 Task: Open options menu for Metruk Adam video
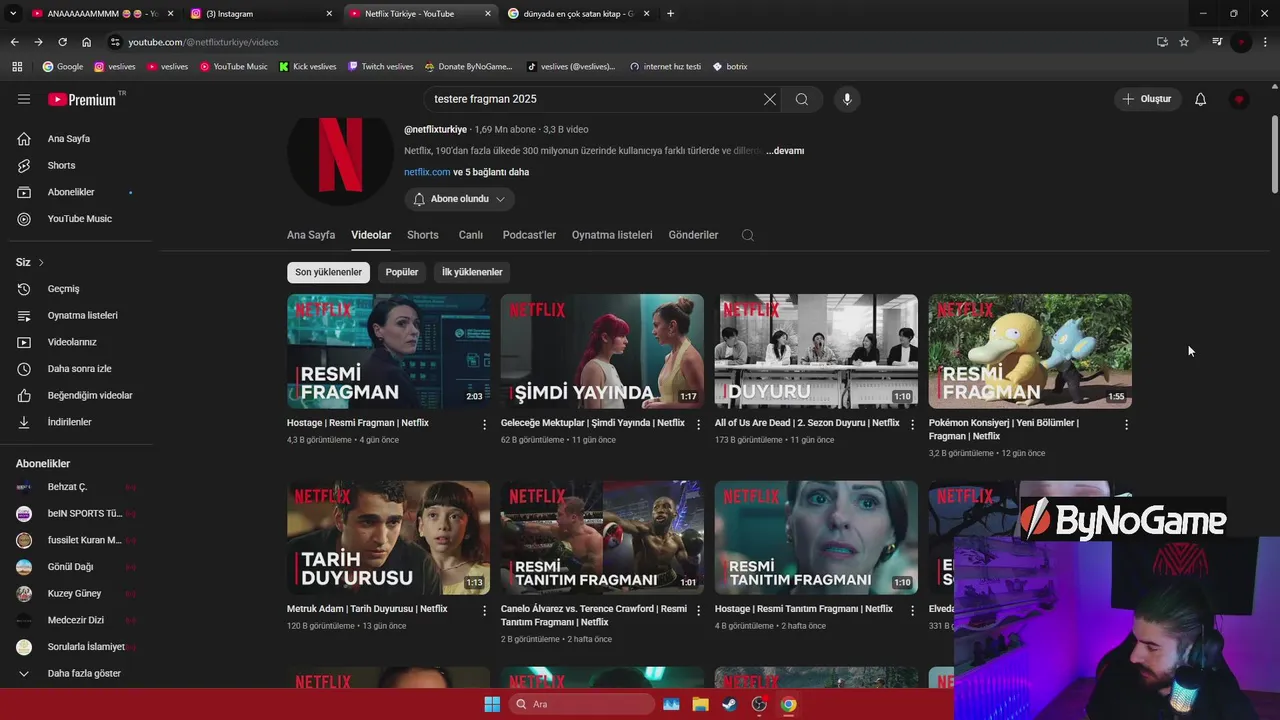point(485,611)
